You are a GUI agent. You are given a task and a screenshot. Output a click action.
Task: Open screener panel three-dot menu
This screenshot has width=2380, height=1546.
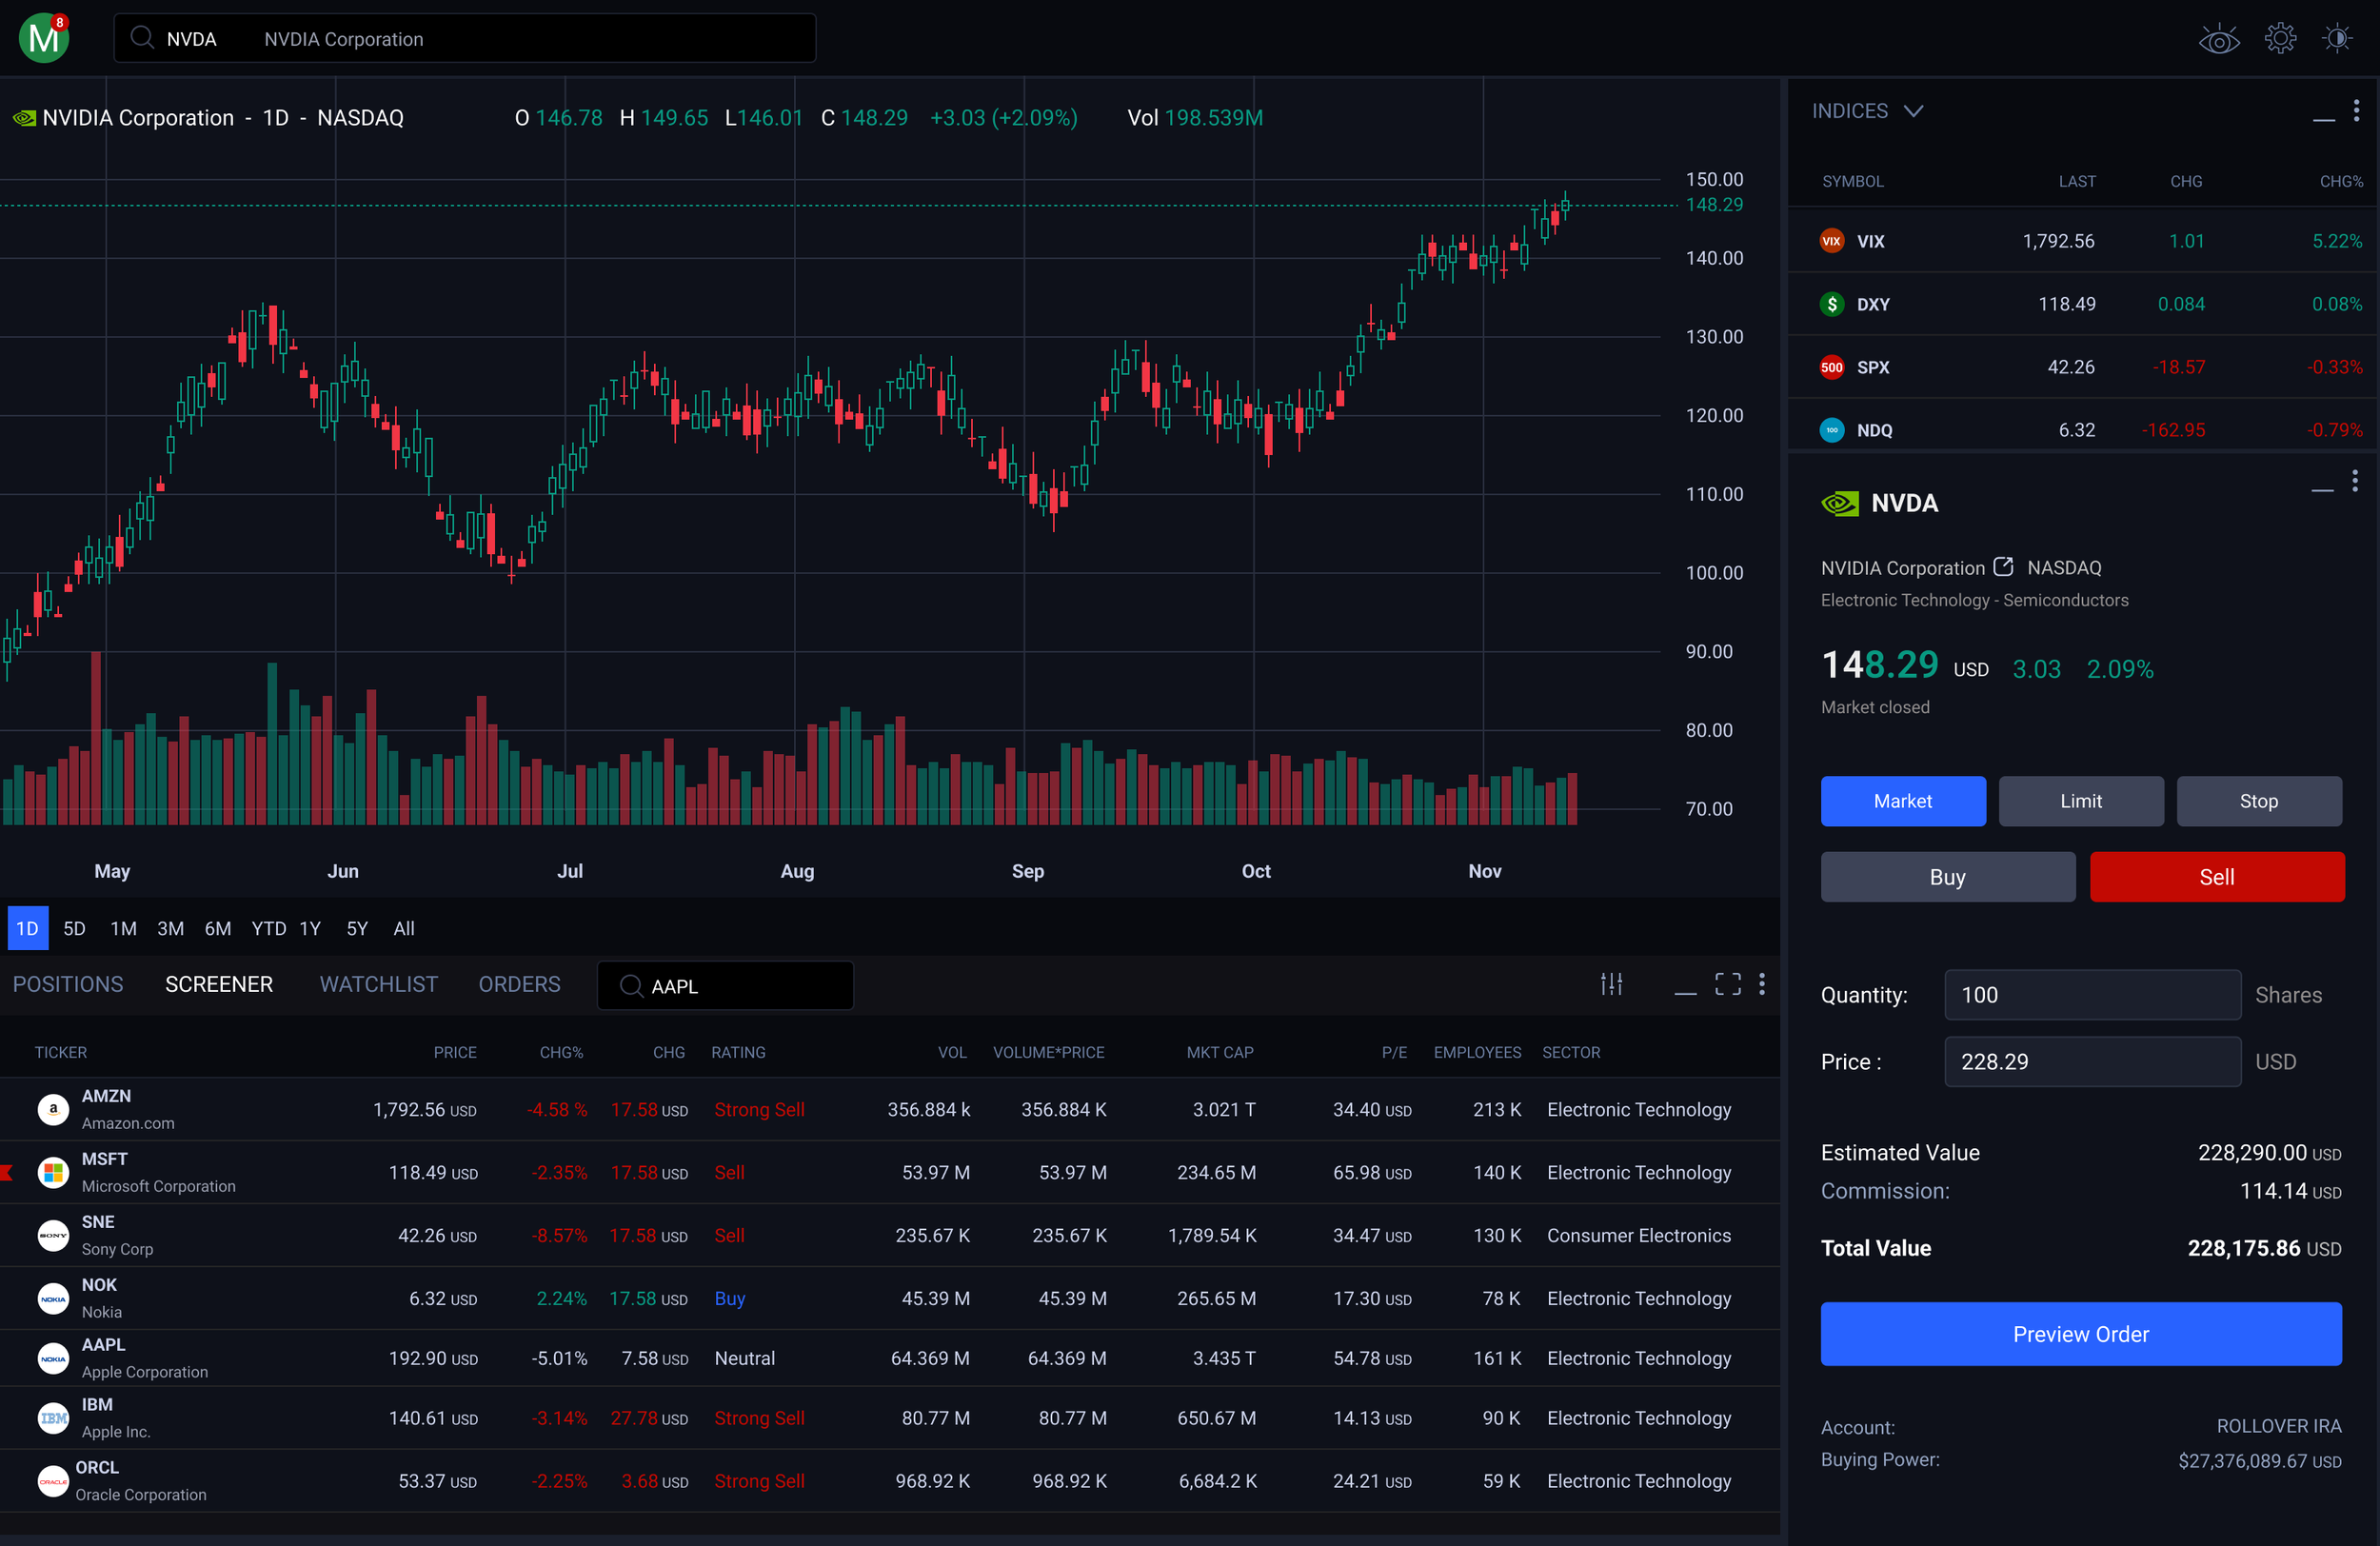click(x=1762, y=984)
